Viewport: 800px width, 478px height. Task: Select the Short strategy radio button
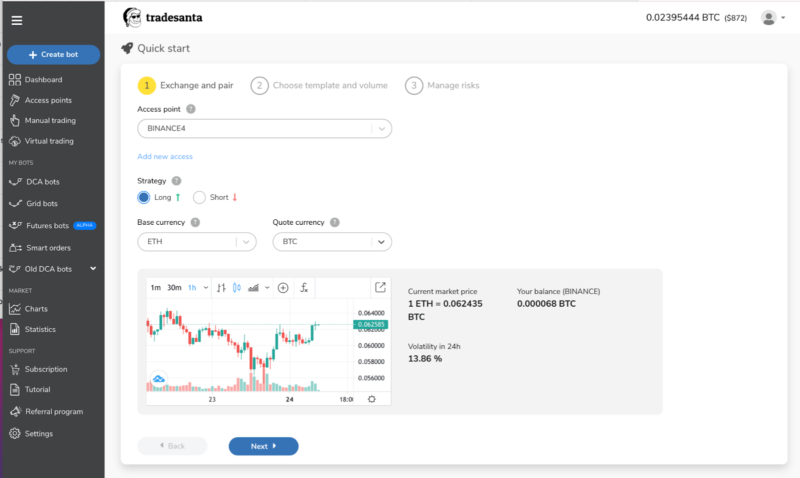pyautogui.click(x=199, y=197)
